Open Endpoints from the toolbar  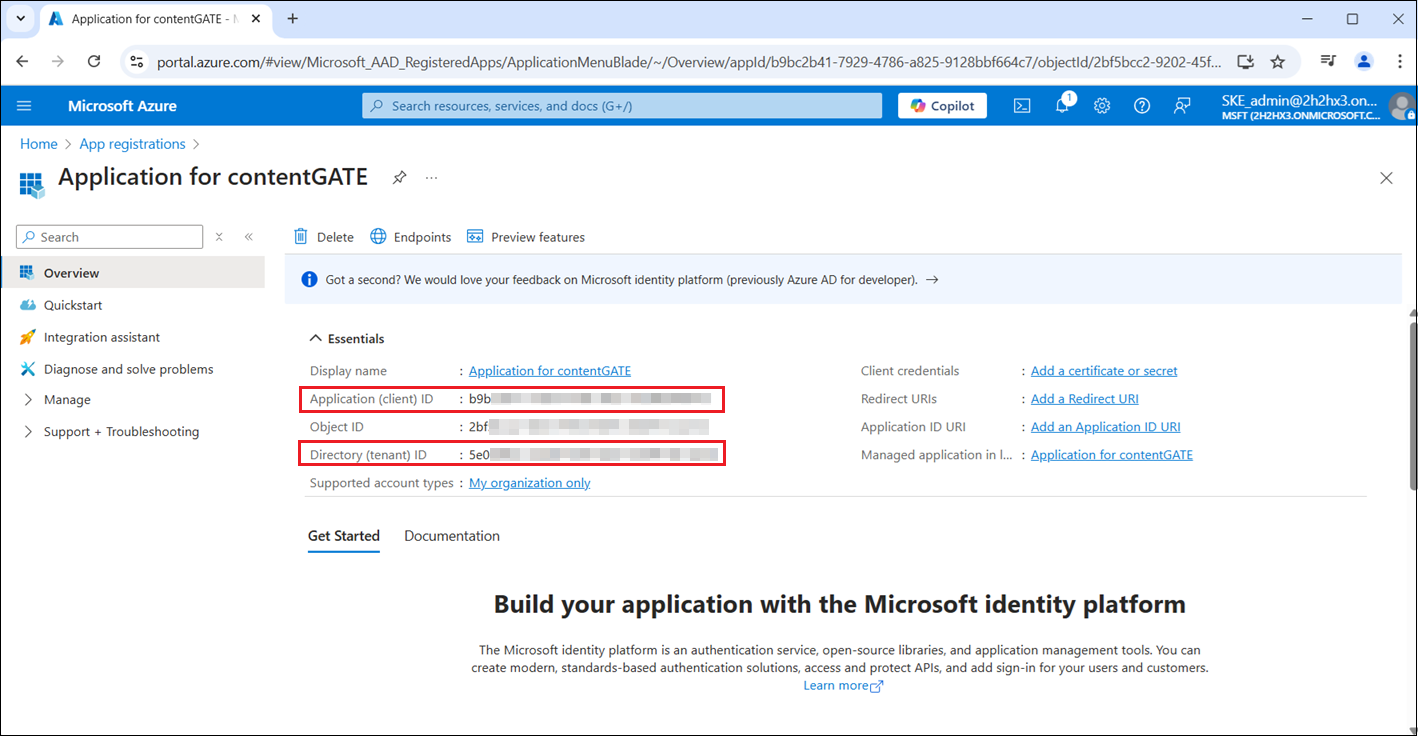(410, 237)
